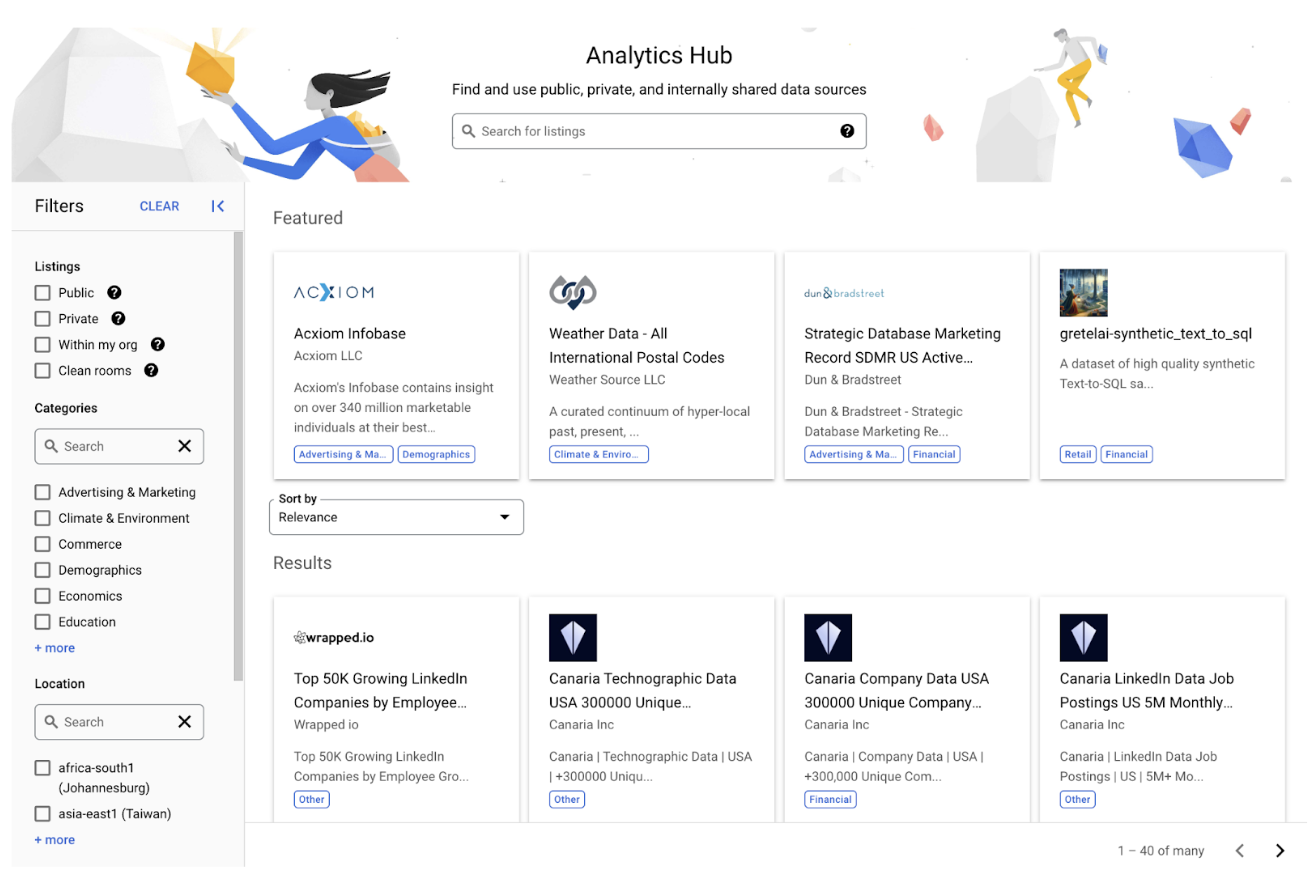Image resolution: width=1316 pixels, height=880 pixels.
Task: Open help icon next to Private
Action: [118, 319]
